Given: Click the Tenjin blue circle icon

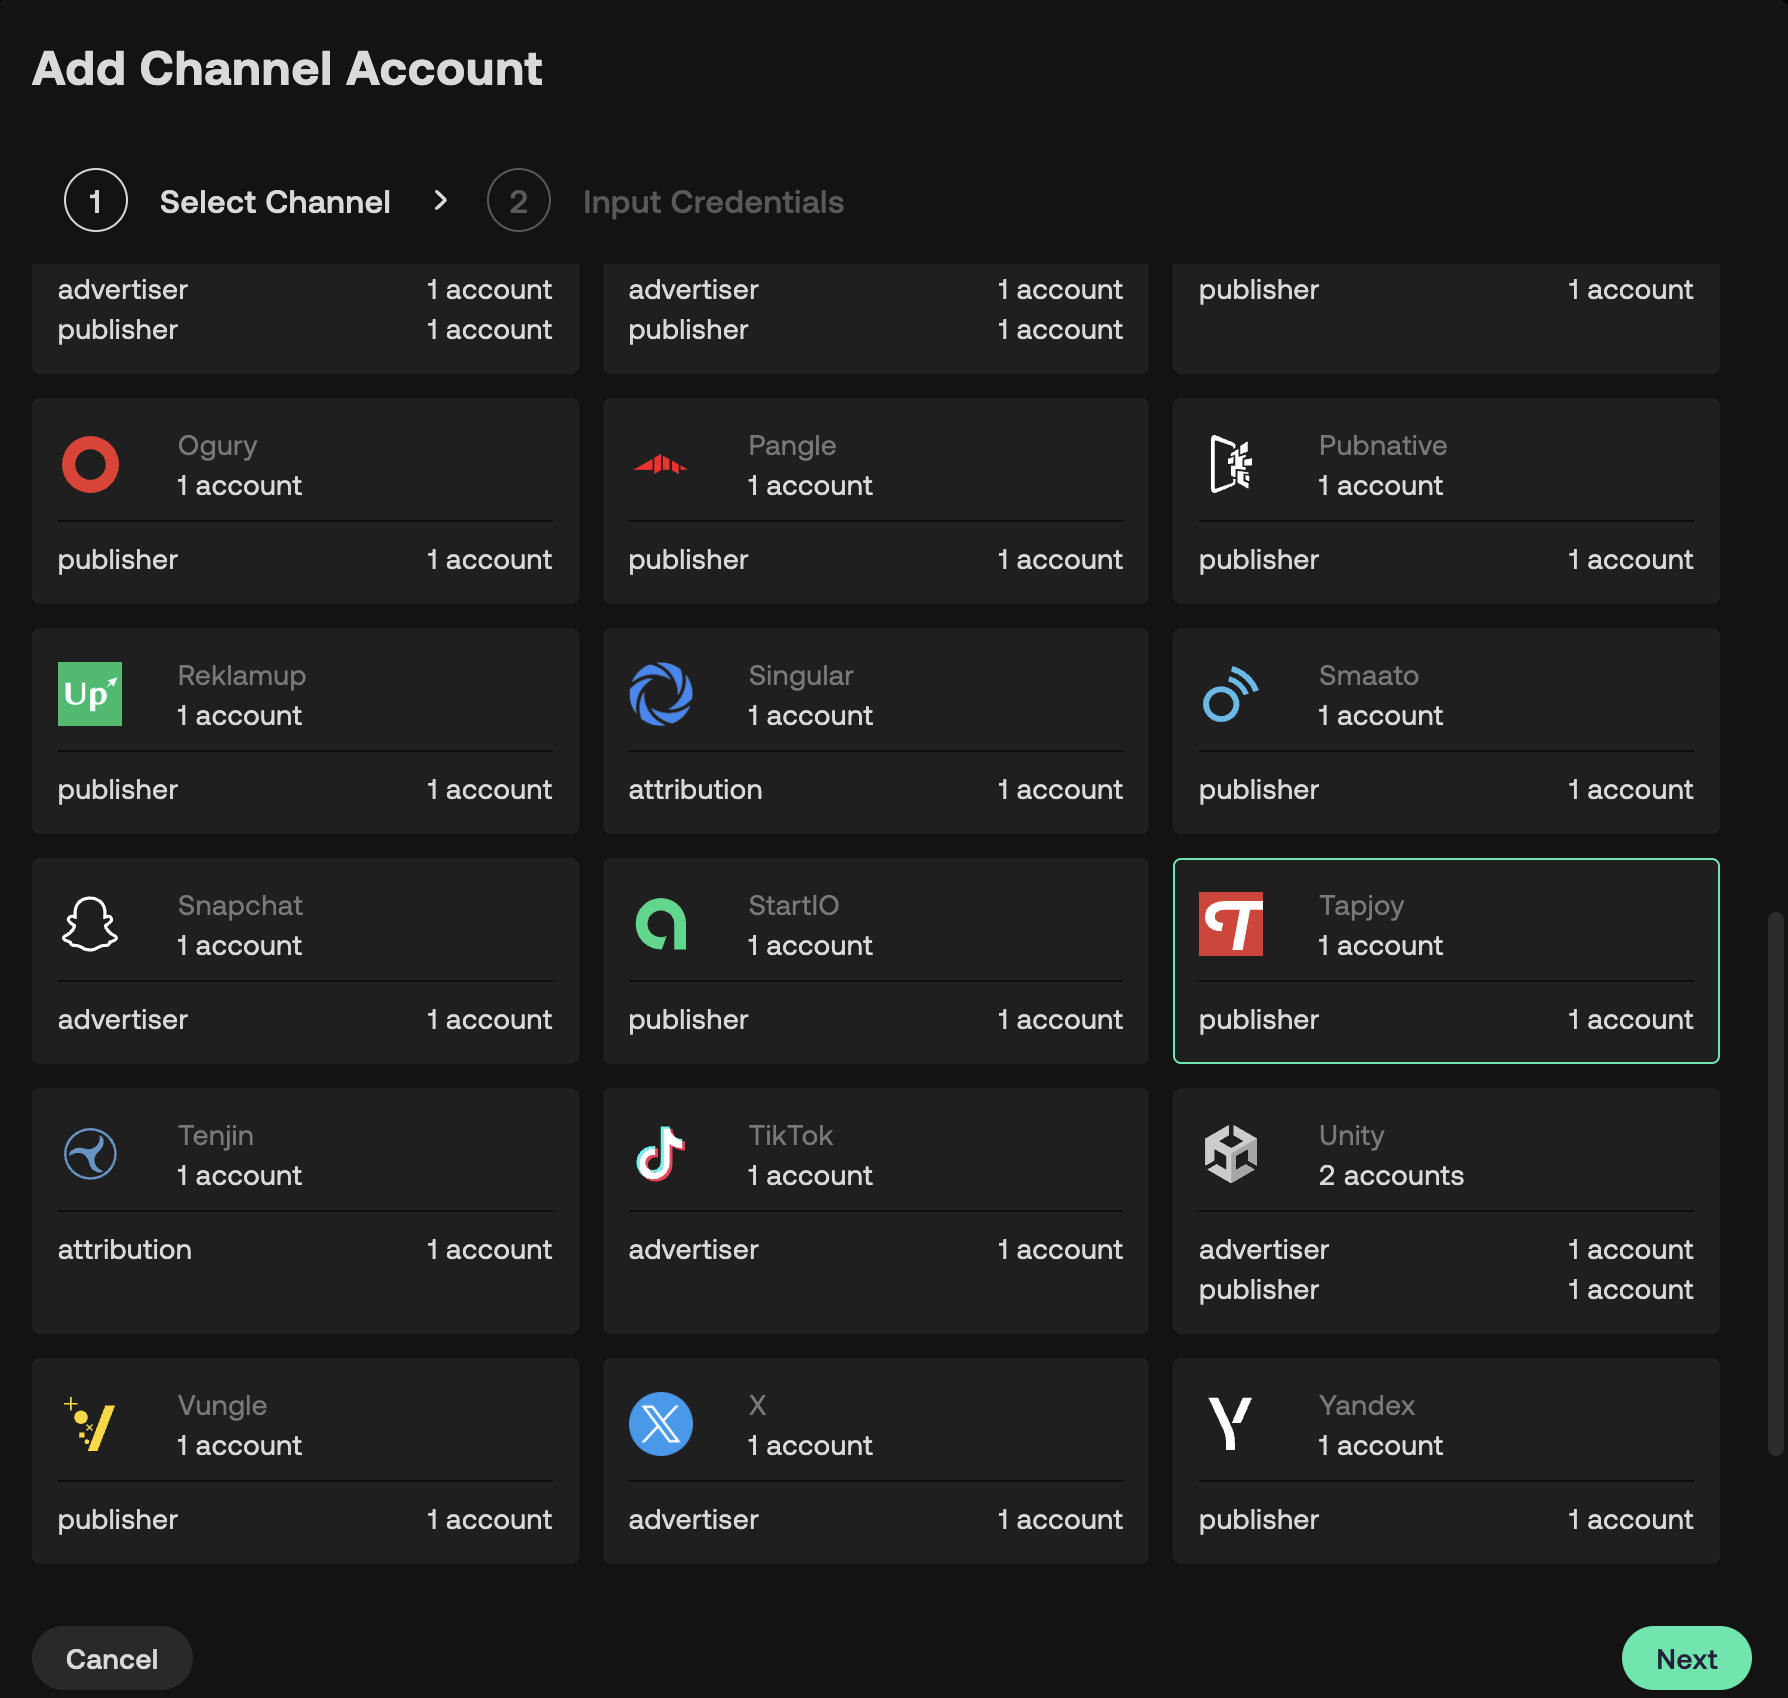Looking at the screenshot, I should (90, 1154).
